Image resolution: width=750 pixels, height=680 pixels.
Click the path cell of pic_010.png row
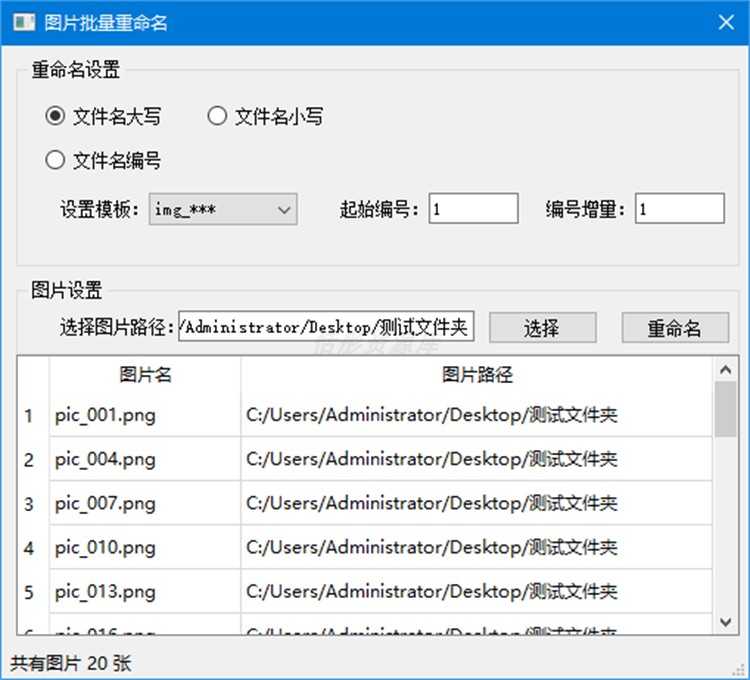click(477, 547)
